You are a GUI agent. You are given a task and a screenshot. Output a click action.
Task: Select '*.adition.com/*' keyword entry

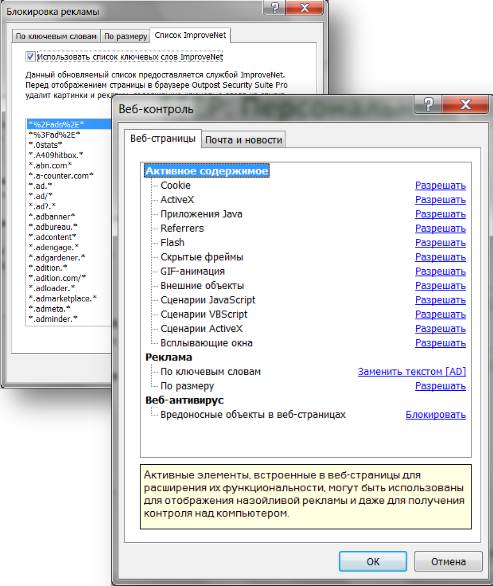tap(57, 278)
